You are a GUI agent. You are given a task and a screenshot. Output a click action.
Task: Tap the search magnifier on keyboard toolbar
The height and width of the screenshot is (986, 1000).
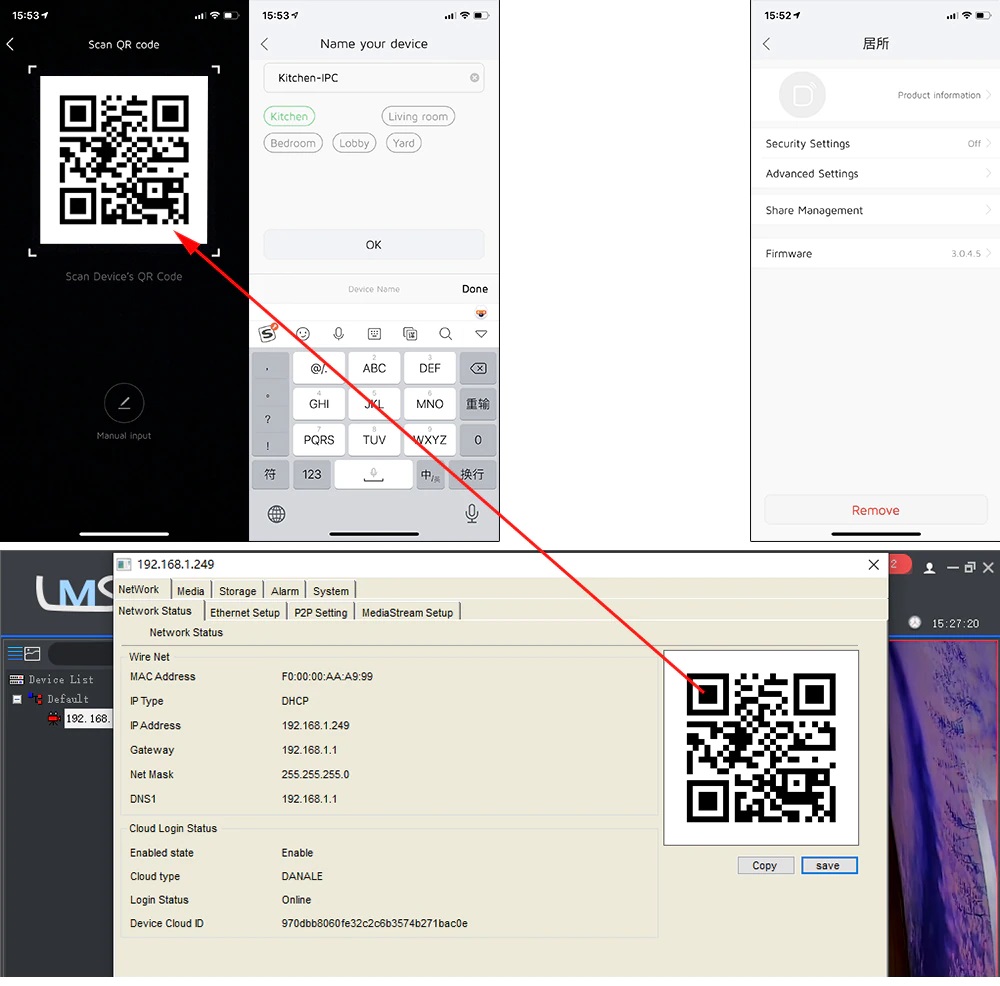446,334
